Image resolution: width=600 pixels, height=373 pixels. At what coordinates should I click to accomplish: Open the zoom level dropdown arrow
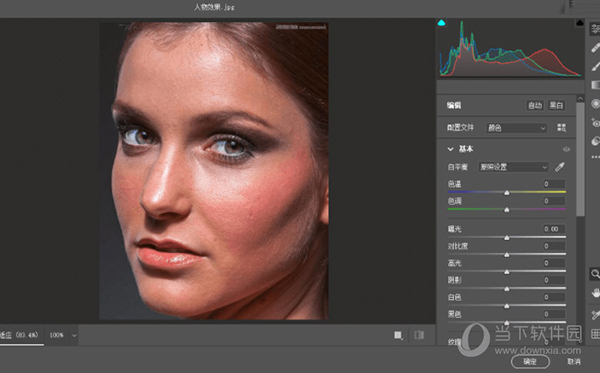[74, 336]
